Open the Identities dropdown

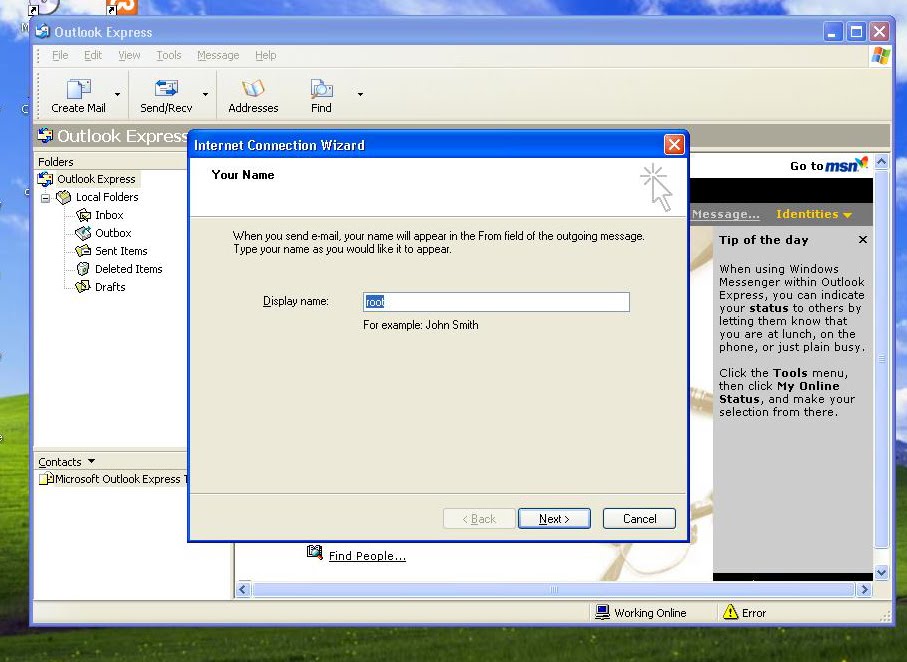(x=814, y=214)
